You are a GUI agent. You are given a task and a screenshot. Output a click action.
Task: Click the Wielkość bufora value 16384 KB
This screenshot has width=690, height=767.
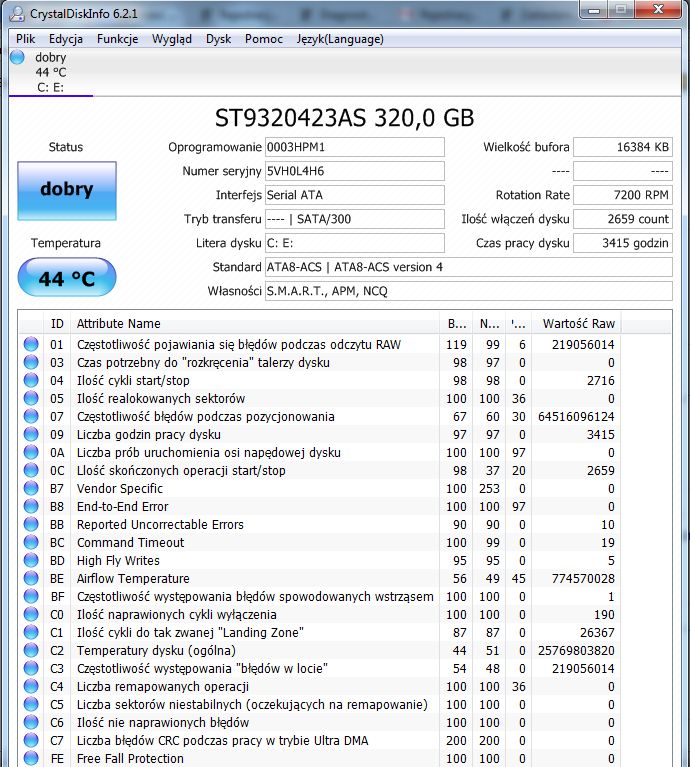(x=623, y=147)
